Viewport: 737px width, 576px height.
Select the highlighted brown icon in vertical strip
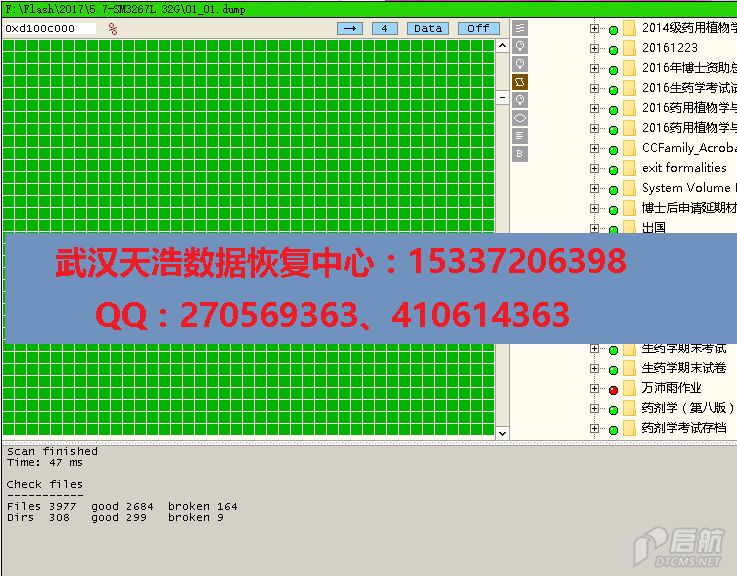click(520, 82)
